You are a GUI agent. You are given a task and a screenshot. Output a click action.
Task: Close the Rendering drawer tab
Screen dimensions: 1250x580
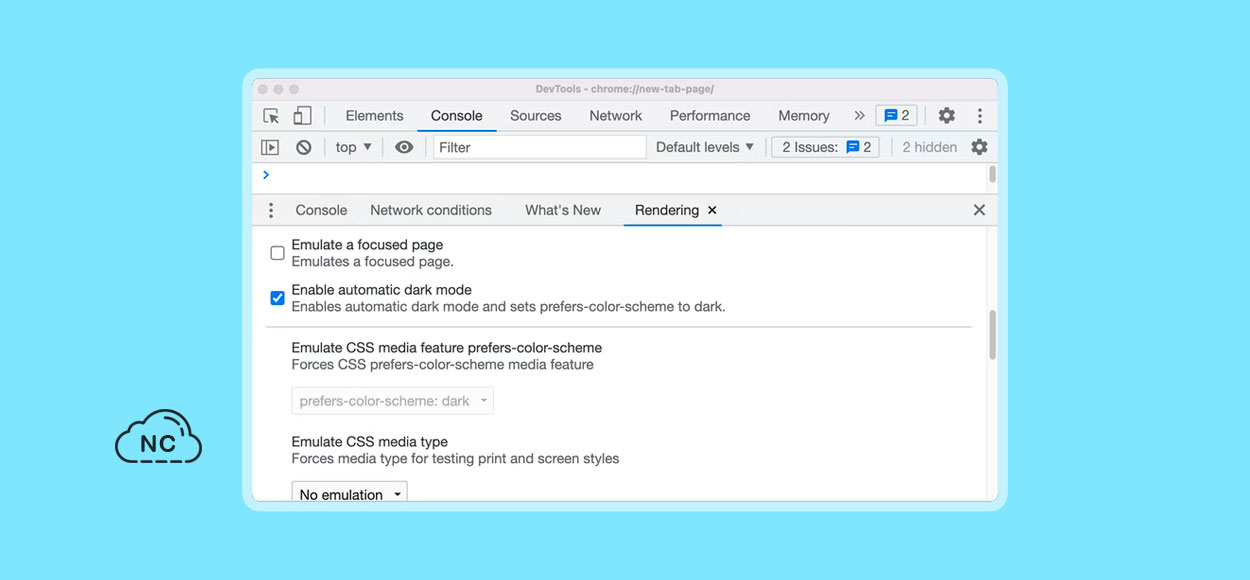pos(712,210)
